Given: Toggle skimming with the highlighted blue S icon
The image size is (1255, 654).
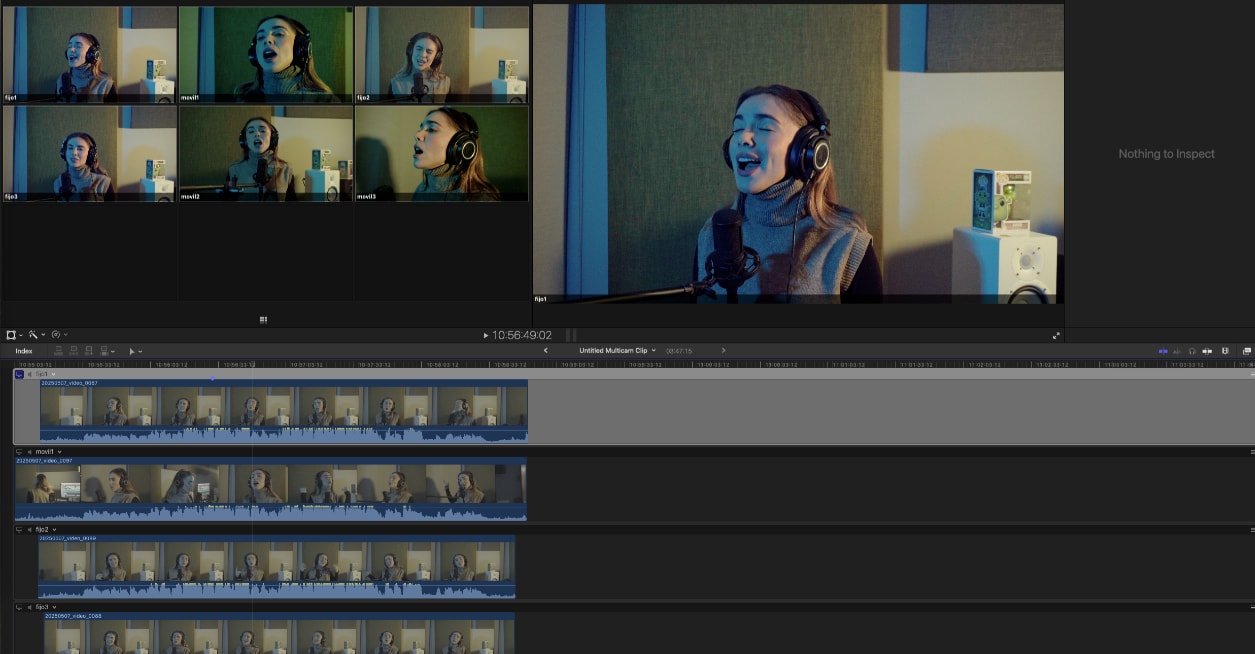Looking at the screenshot, I should pyautogui.click(x=1162, y=351).
